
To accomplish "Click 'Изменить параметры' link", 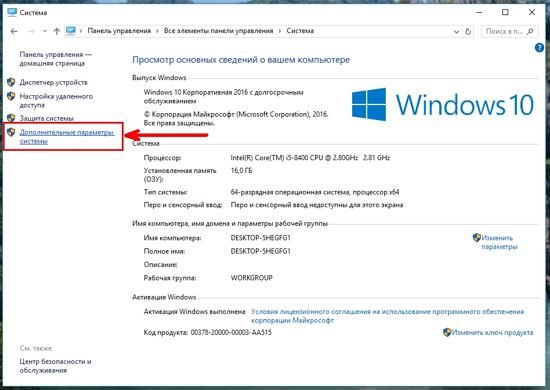I will [499, 242].
